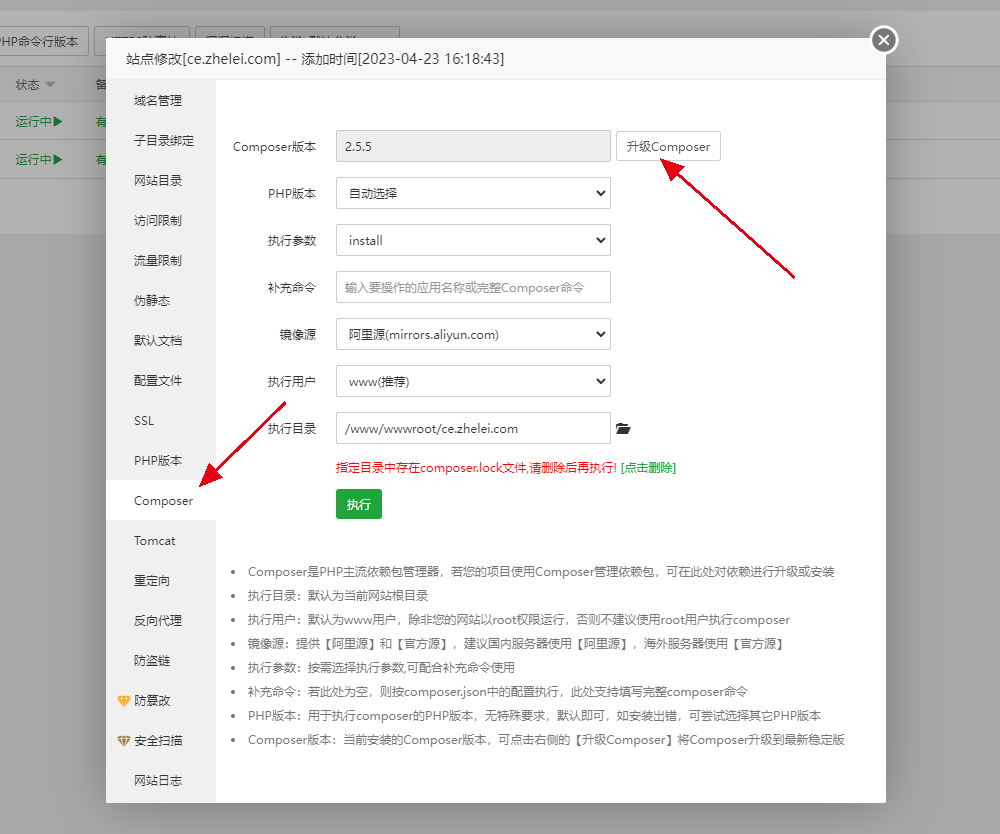
Task: Click help line starting with Composer是PHP主流依赖包管理器
Action: coord(541,572)
